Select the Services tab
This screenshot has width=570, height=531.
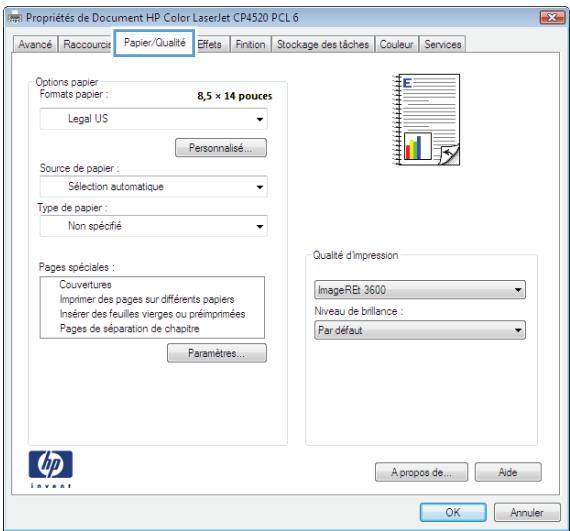pos(443,44)
